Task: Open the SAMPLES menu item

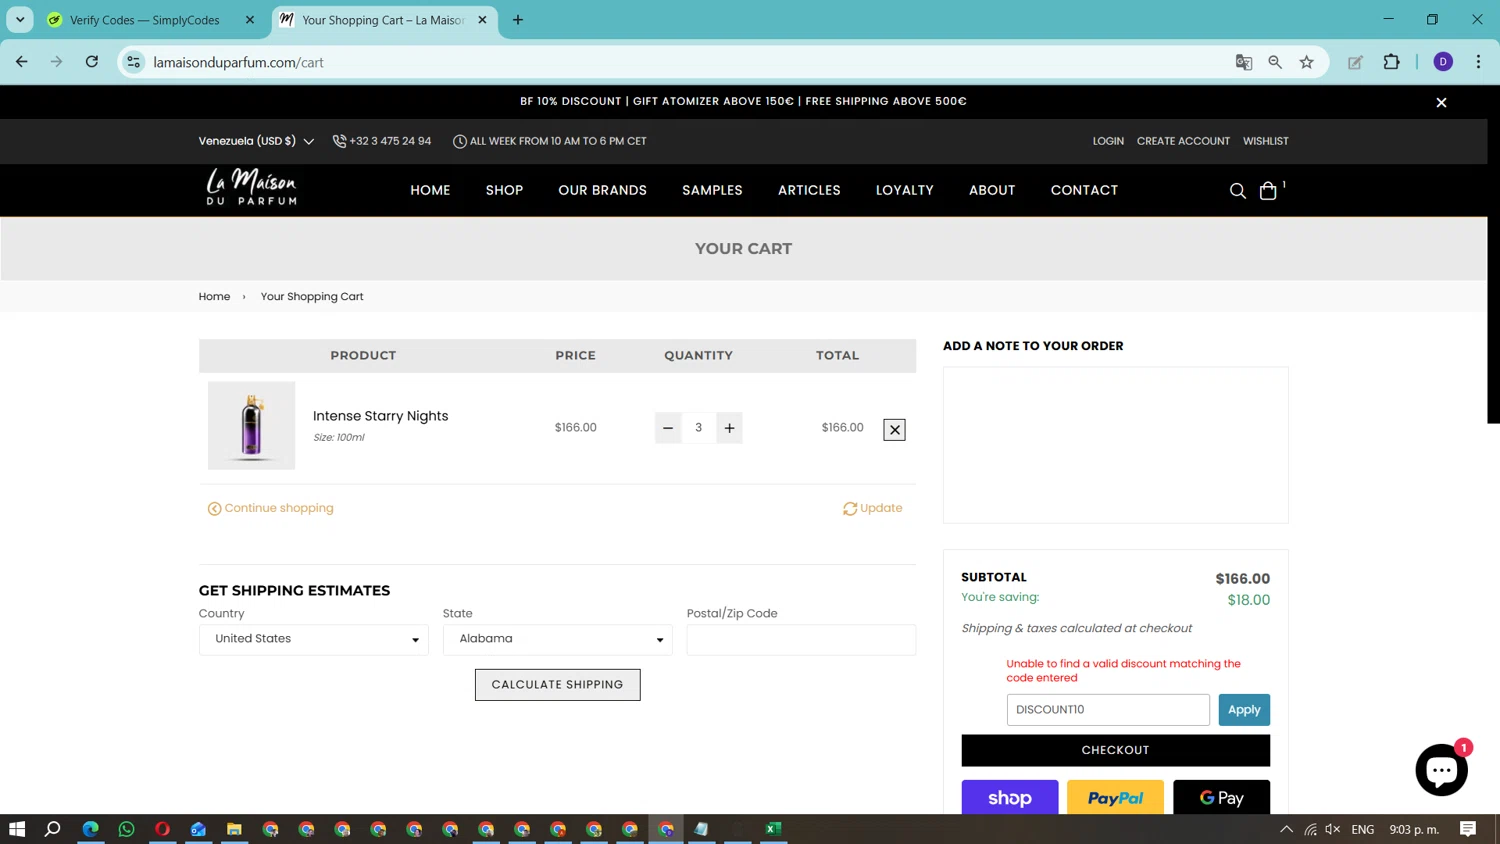Action: [x=712, y=190]
